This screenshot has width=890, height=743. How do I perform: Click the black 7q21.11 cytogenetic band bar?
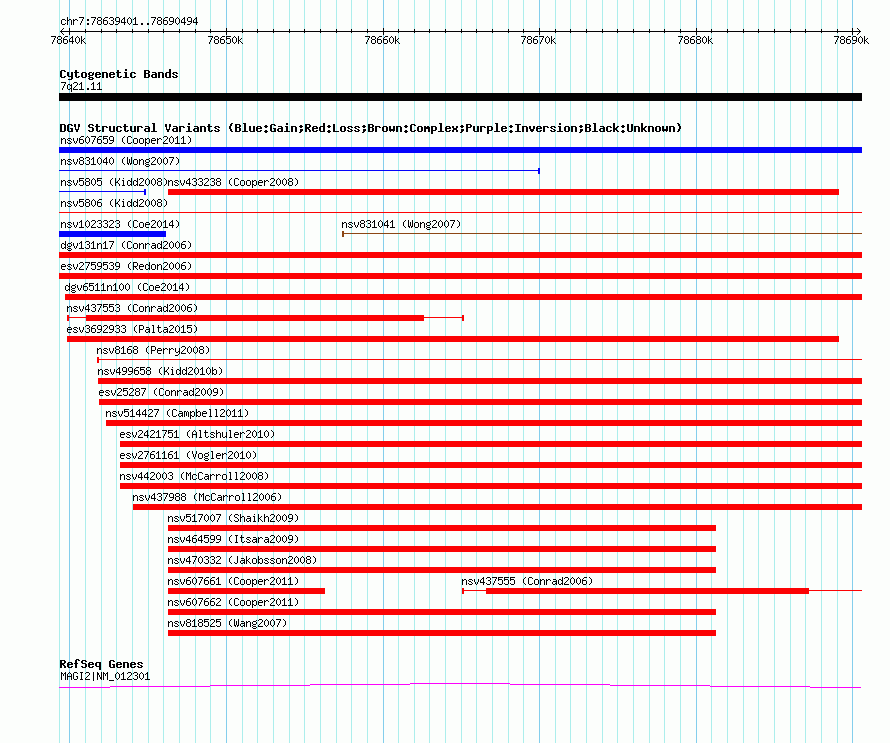pyautogui.click(x=460, y=97)
